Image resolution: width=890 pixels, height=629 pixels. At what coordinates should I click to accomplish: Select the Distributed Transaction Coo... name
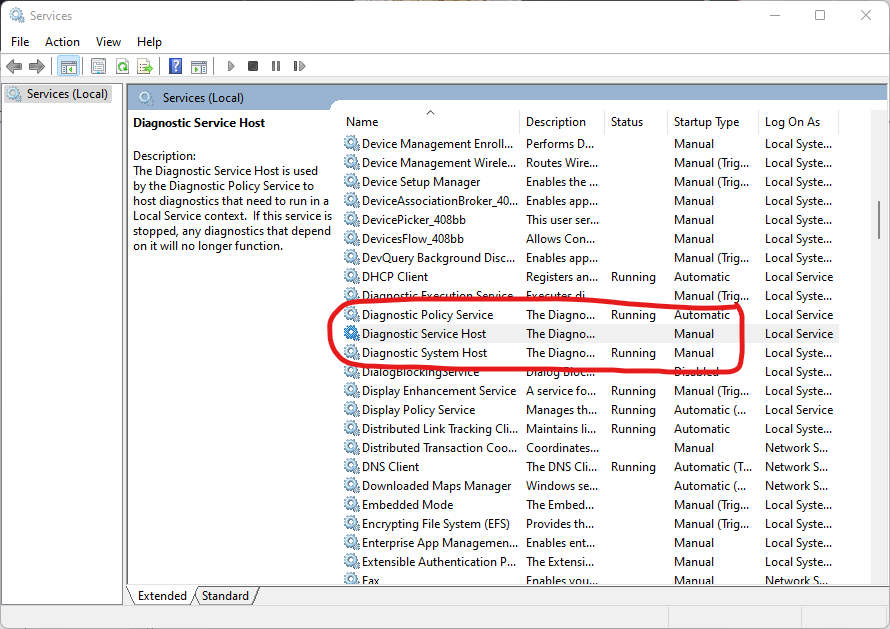pos(439,447)
